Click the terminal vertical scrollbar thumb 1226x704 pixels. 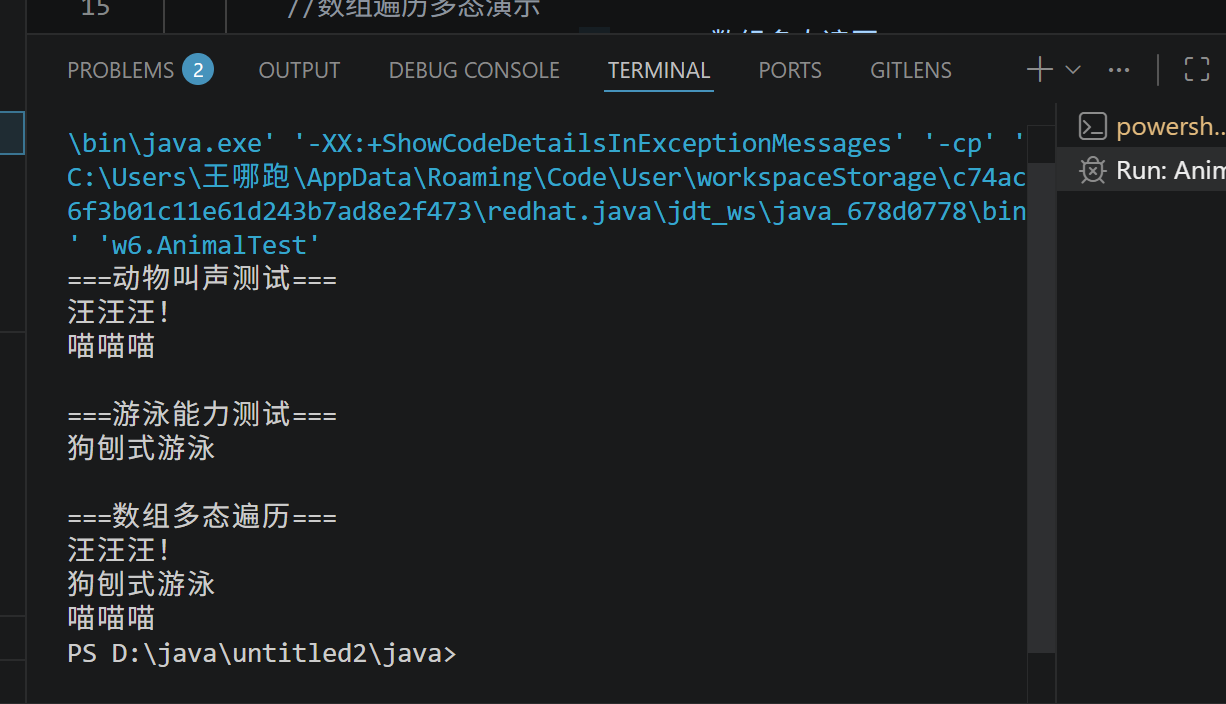coord(1041,400)
